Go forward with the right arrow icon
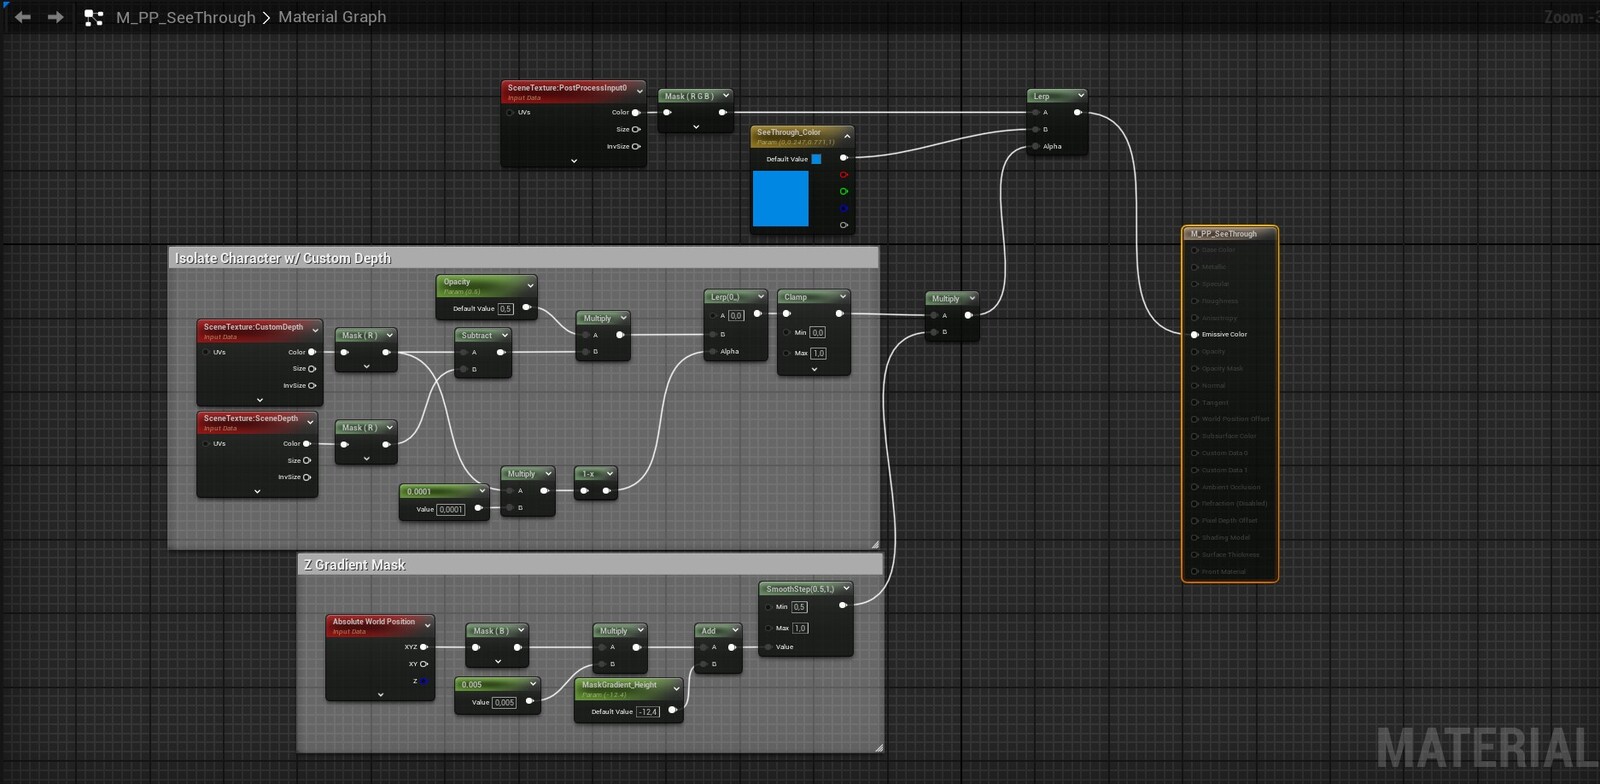 pyautogui.click(x=55, y=17)
